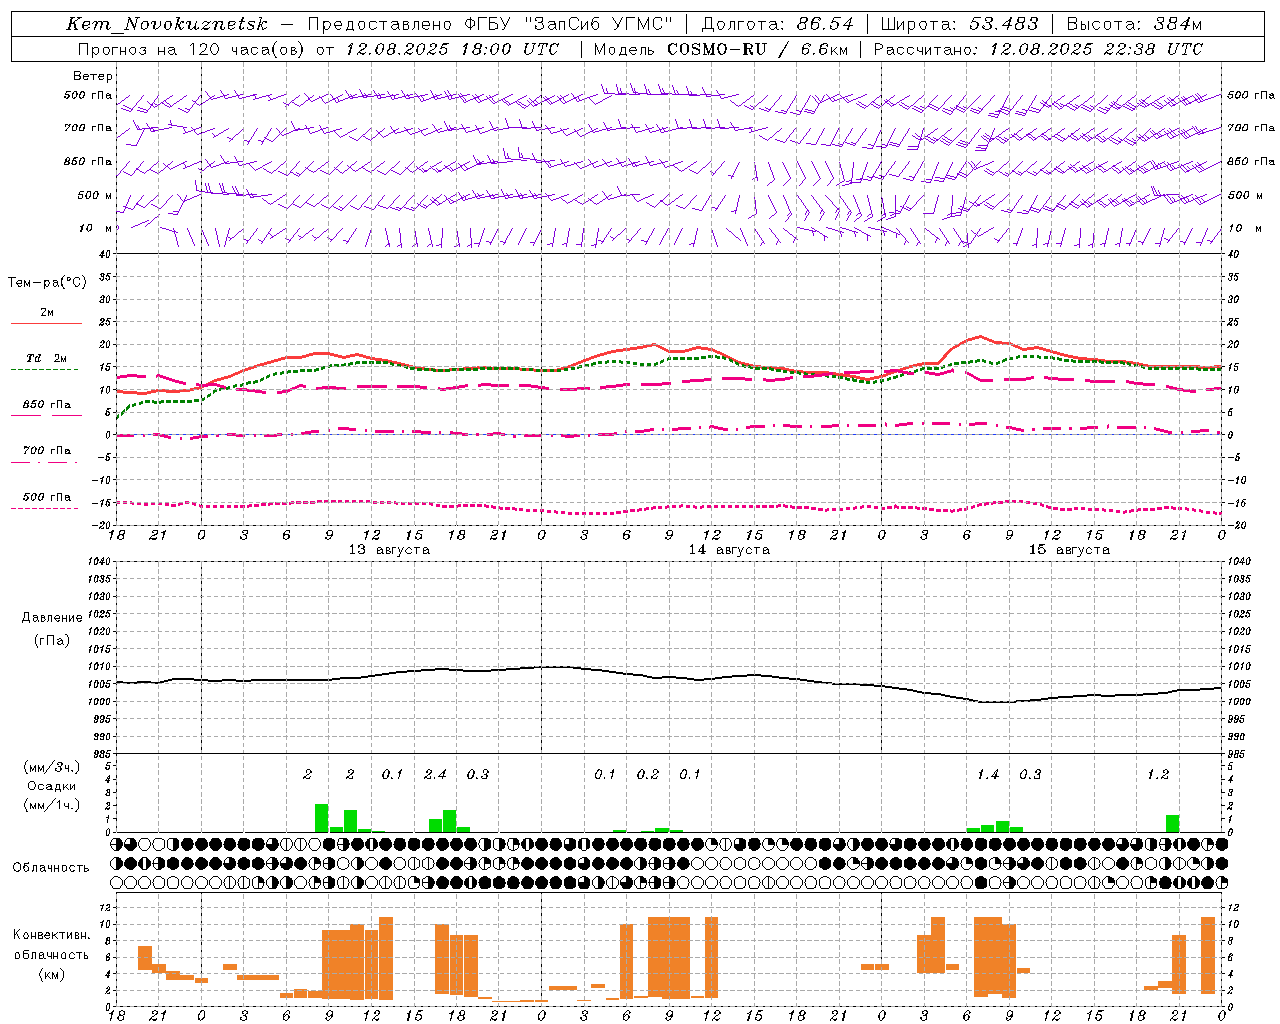The image size is (1280, 1024).
Task: Click the 14 августа date label
Action: 729,550
